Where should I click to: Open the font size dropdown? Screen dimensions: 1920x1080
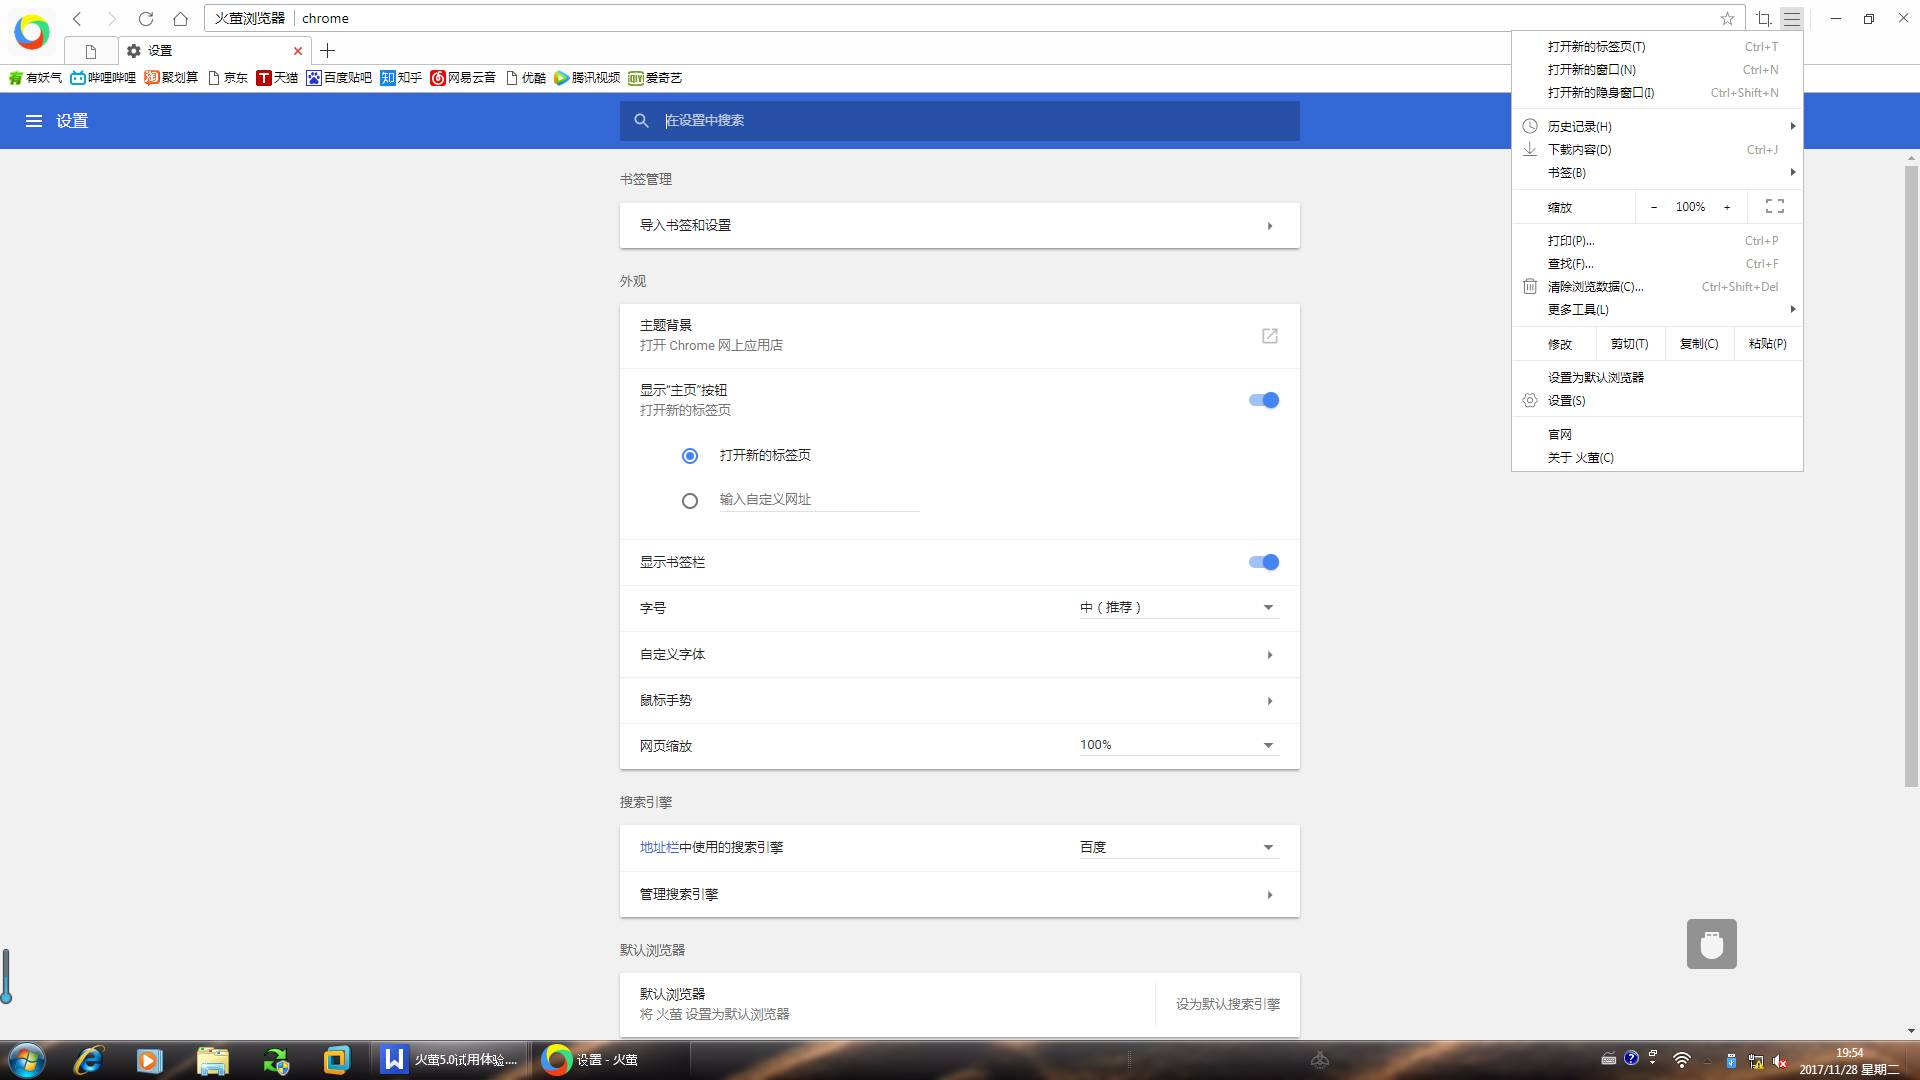pos(1178,607)
